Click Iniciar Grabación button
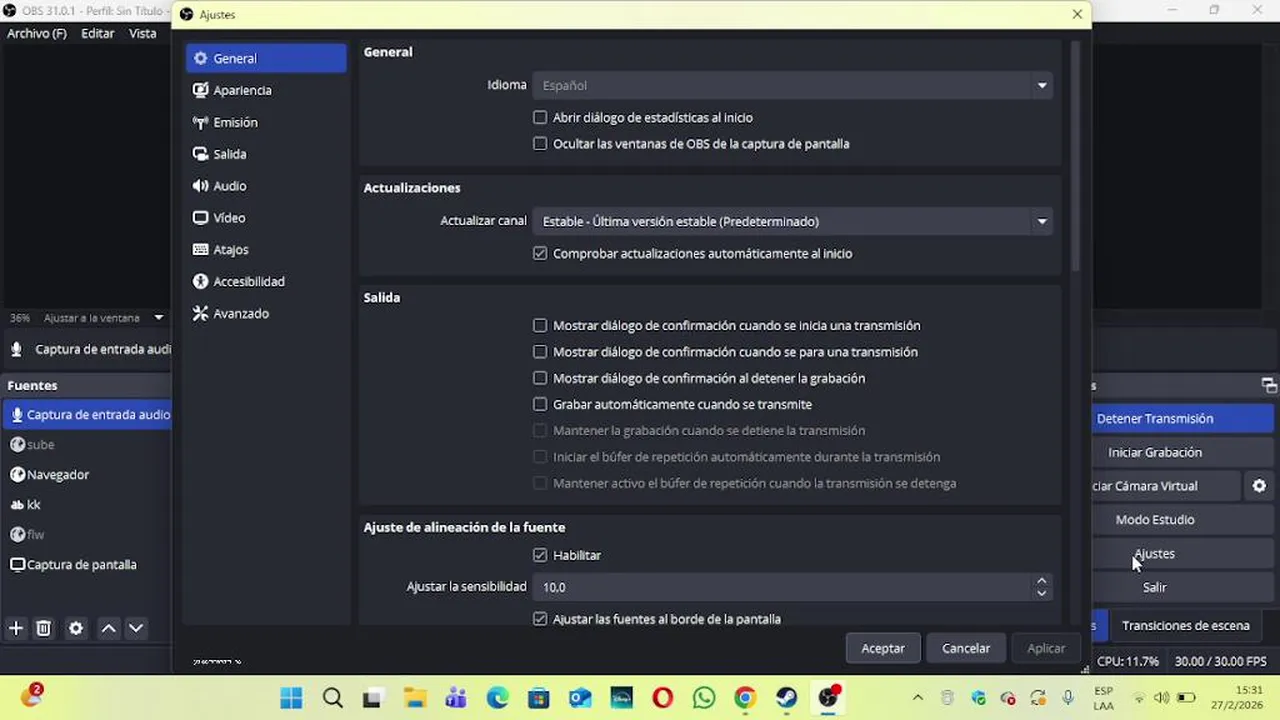1280x720 pixels. [1183, 452]
